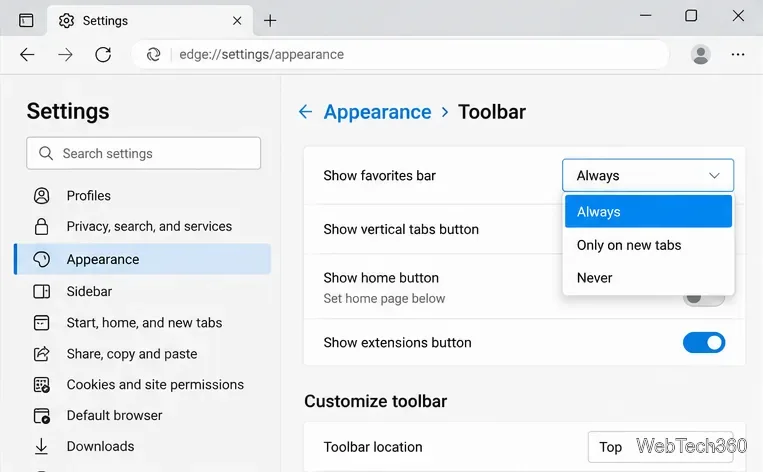
Task: Open Start, home, and new tabs
Action: pos(144,323)
